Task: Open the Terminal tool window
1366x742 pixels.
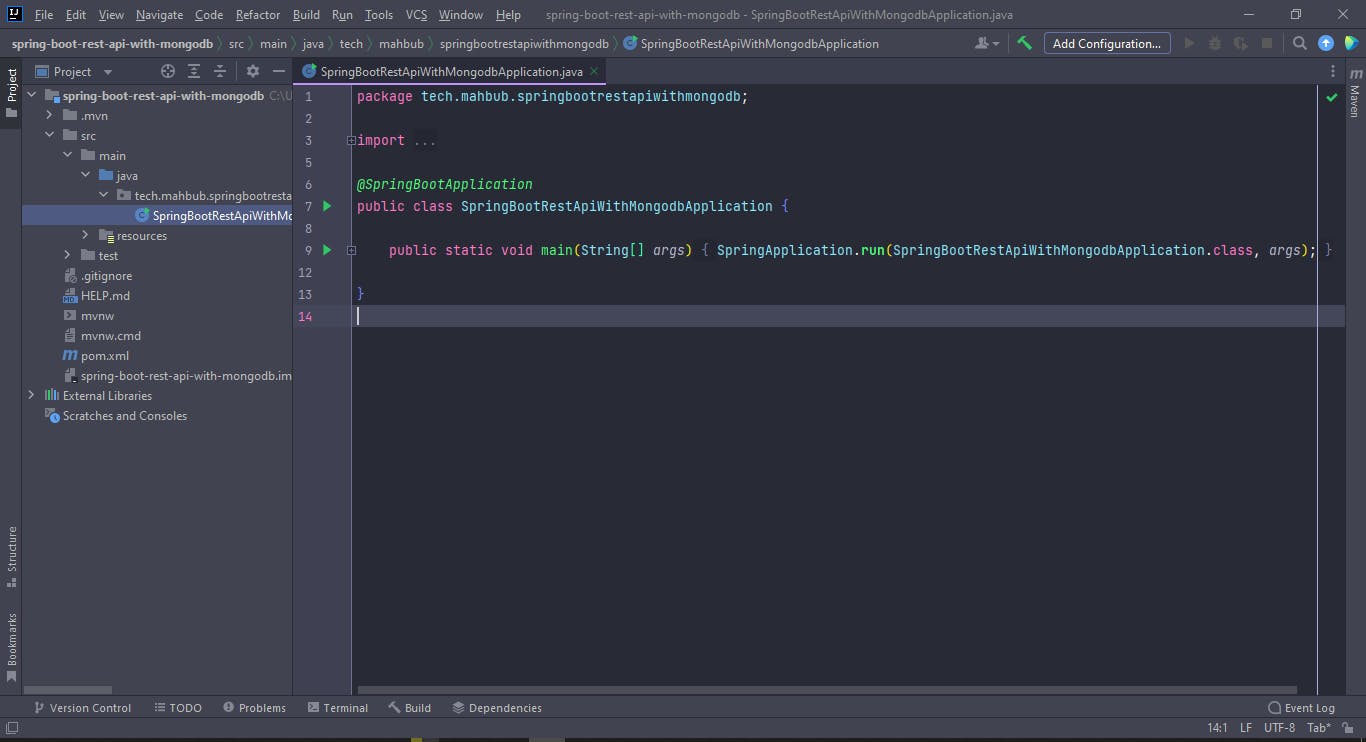Action: click(x=338, y=707)
